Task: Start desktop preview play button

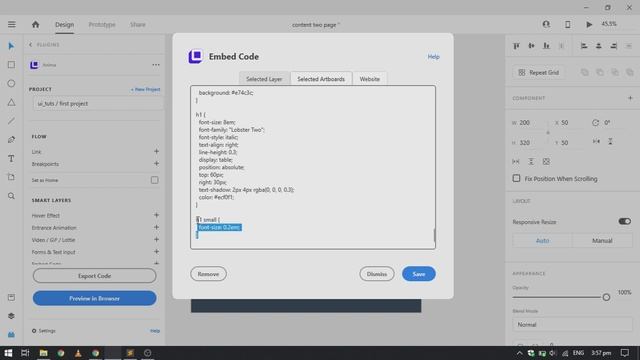Action: coord(589,24)
